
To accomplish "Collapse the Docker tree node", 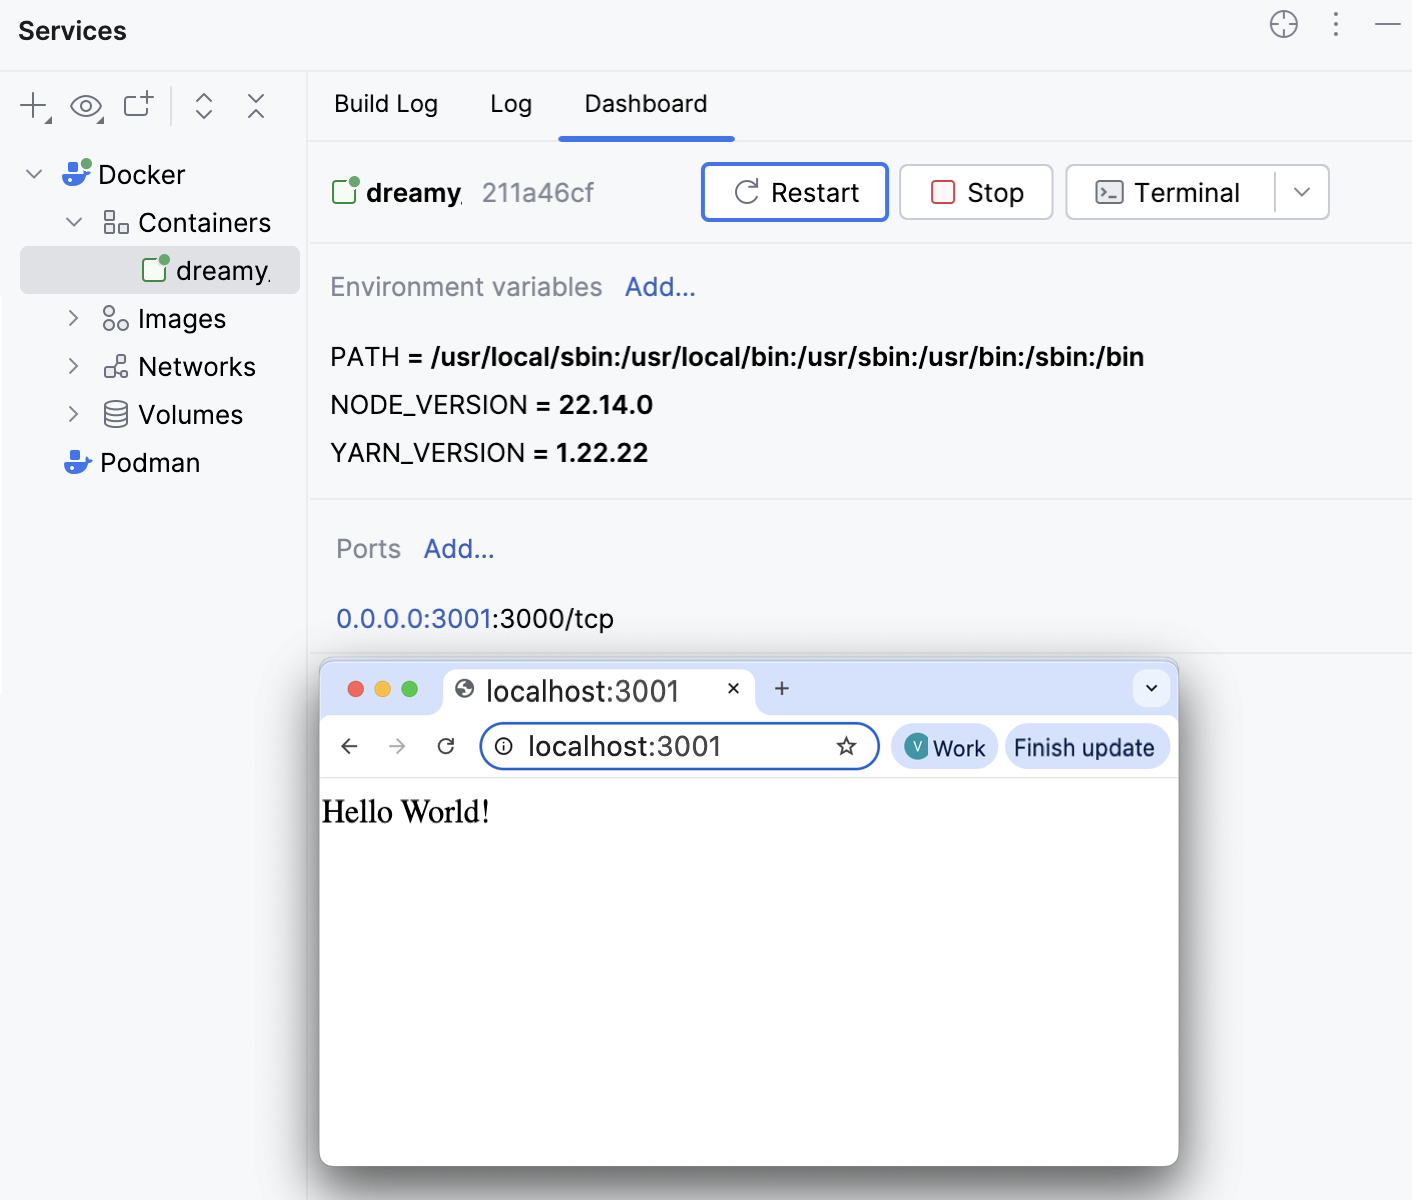I will 34,174.
